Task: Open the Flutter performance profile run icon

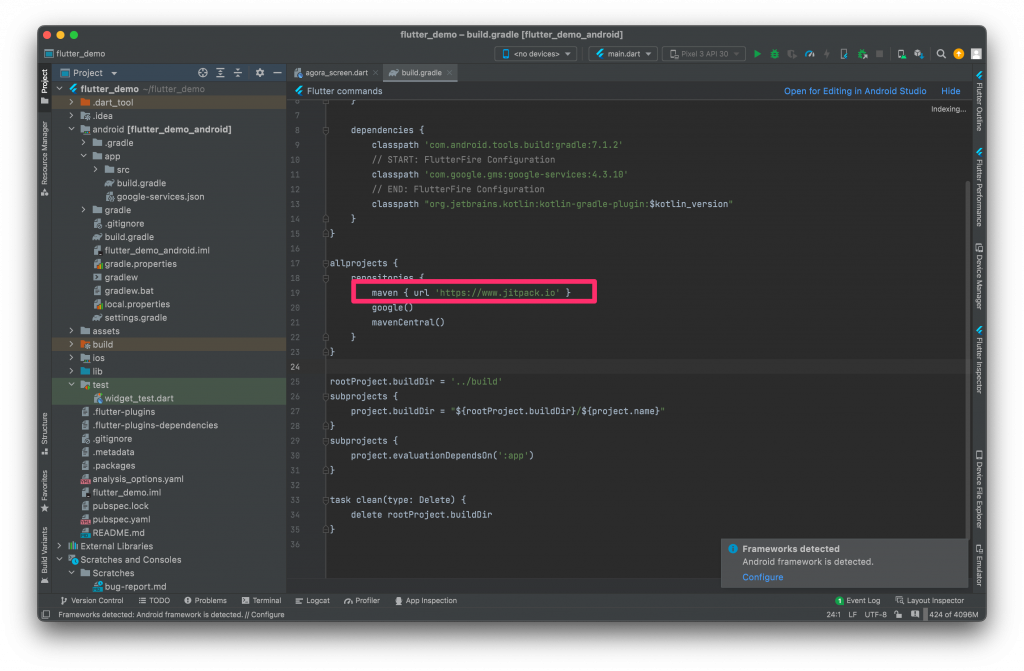Action: (810, 54)
